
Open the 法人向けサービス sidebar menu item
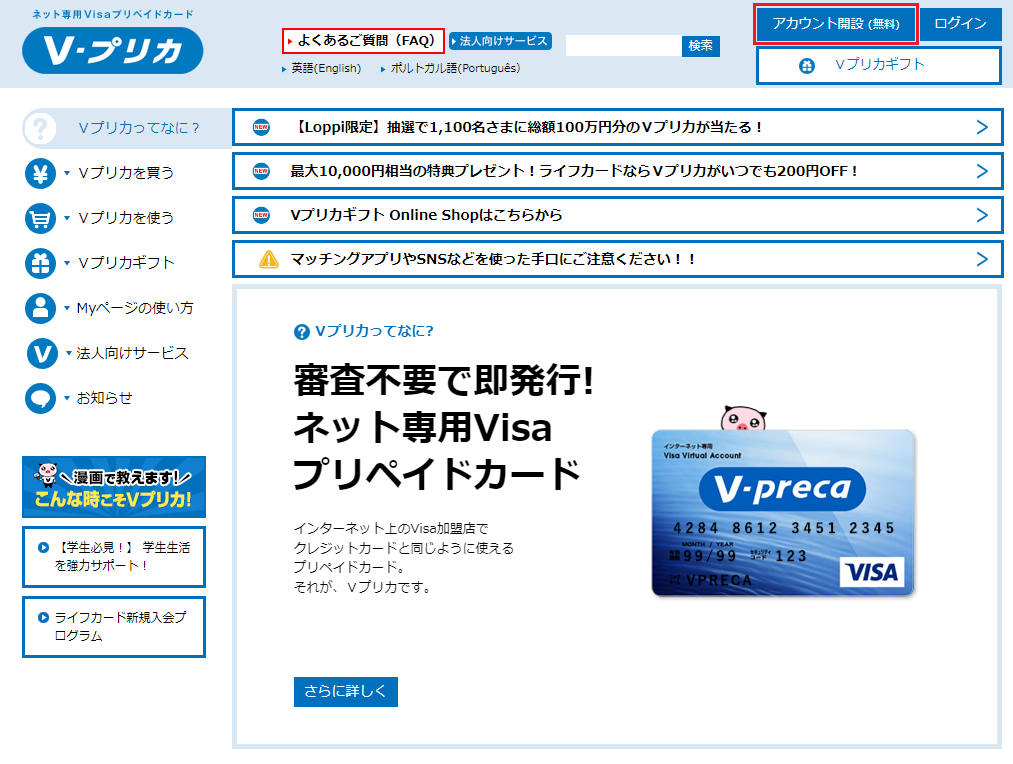pos(132,353)
